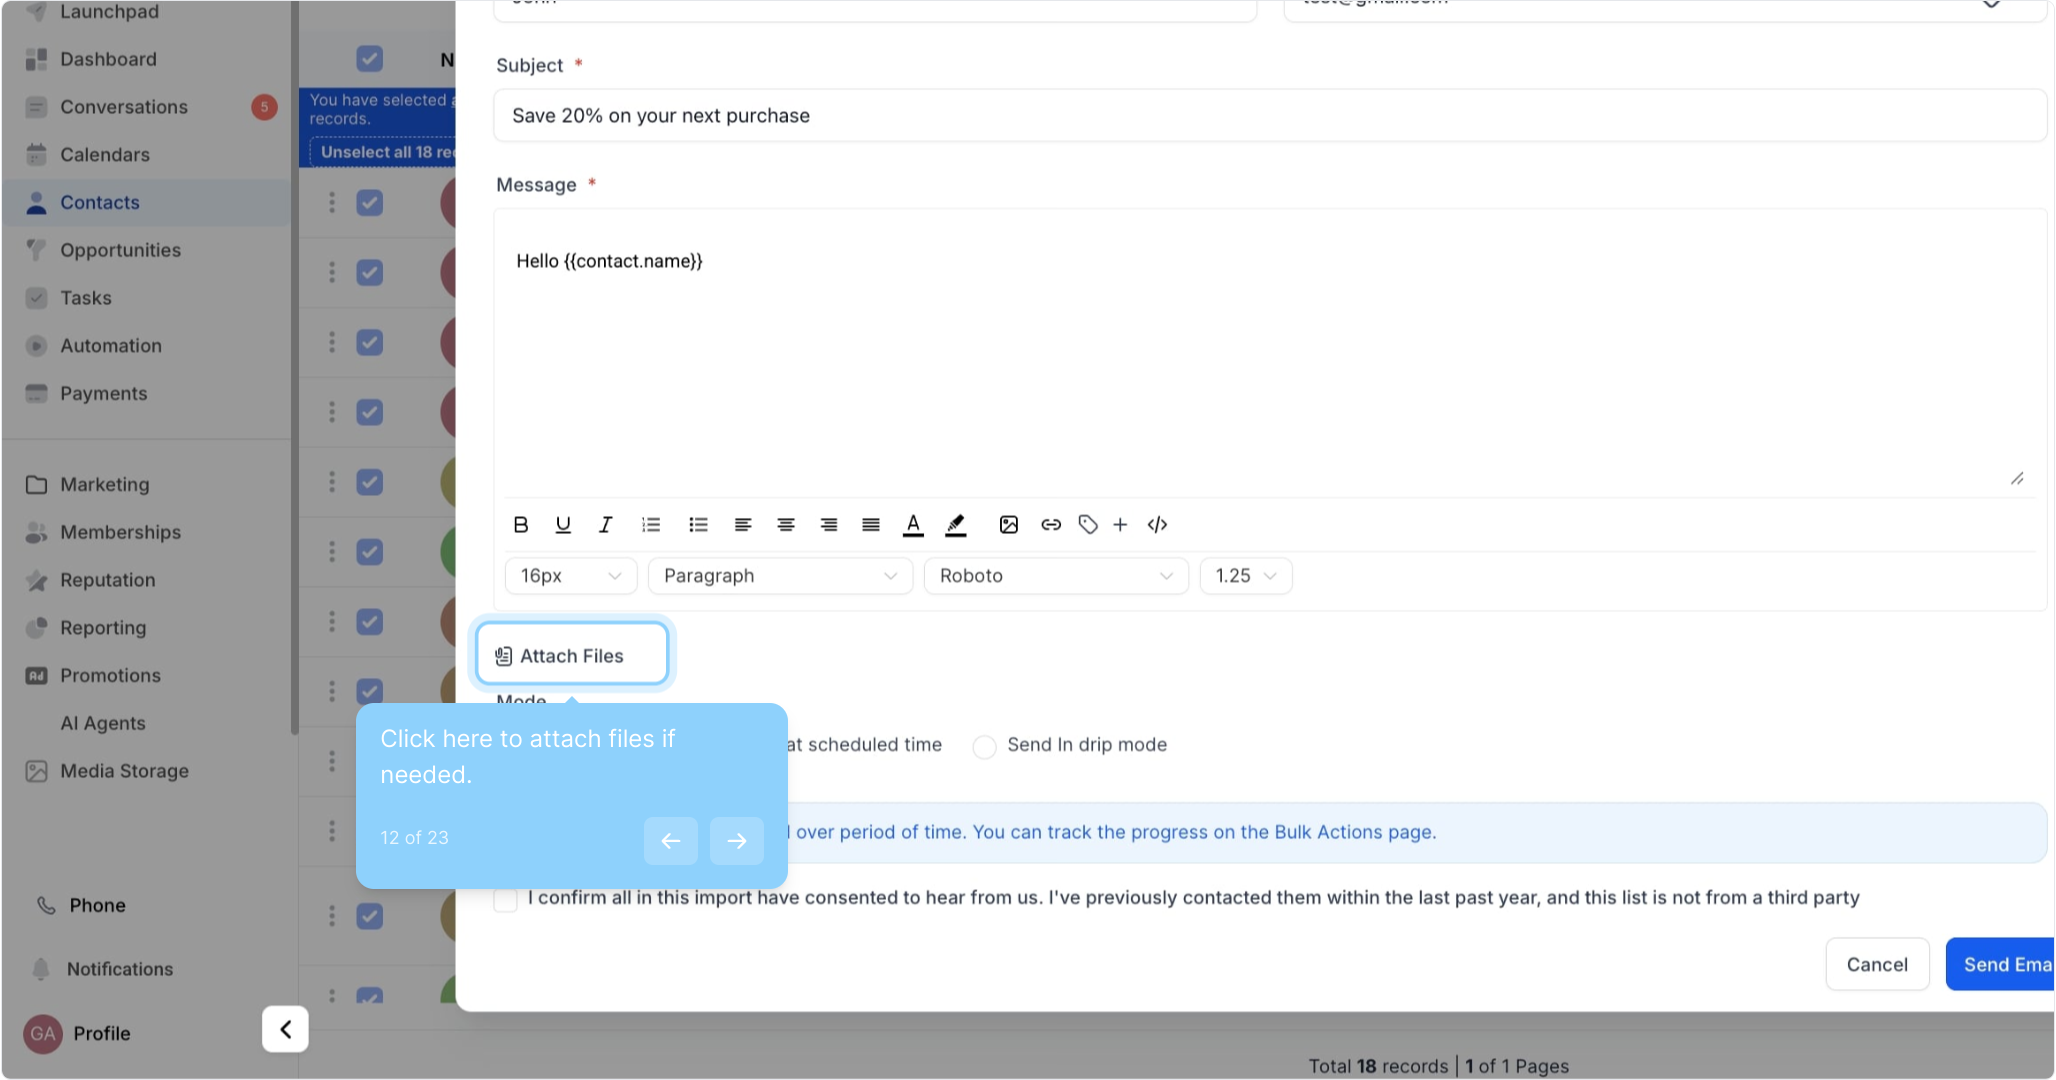
Task: Open the custom values tag icon
Action: tap(1088, 525)
